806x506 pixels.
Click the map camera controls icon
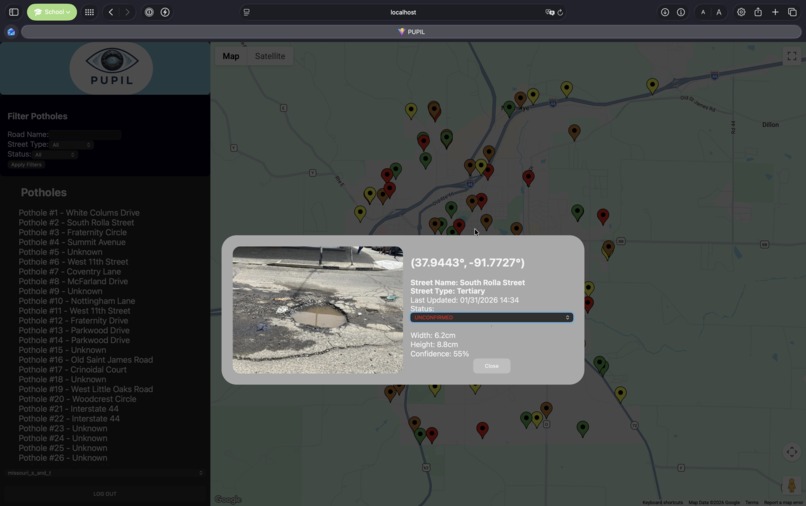coord(792,452)
